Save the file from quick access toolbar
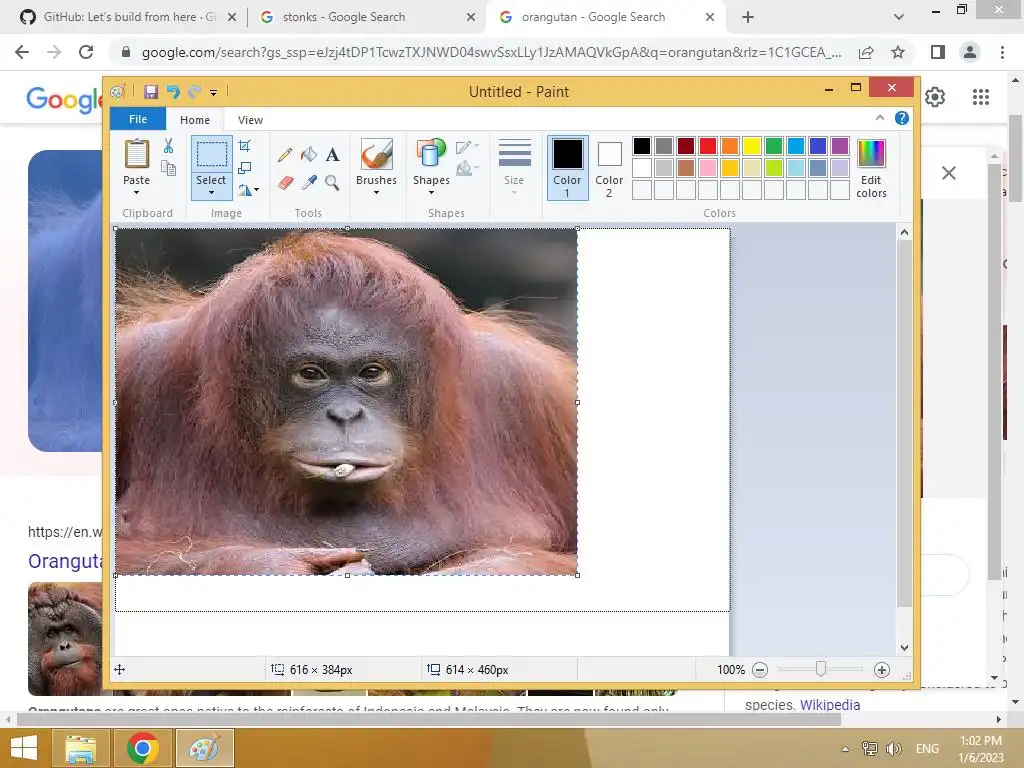The image size is (1024, 768). [151, 92]
